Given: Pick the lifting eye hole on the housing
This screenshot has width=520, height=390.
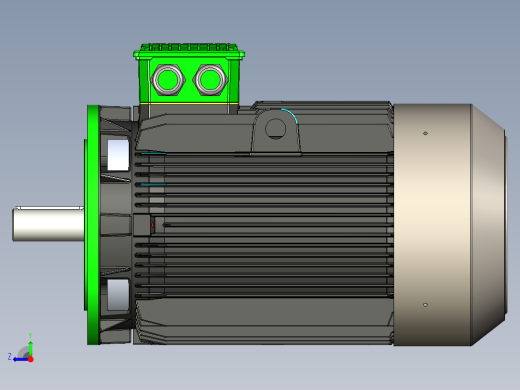Looking at the screenshot, I should pos(275,129).
